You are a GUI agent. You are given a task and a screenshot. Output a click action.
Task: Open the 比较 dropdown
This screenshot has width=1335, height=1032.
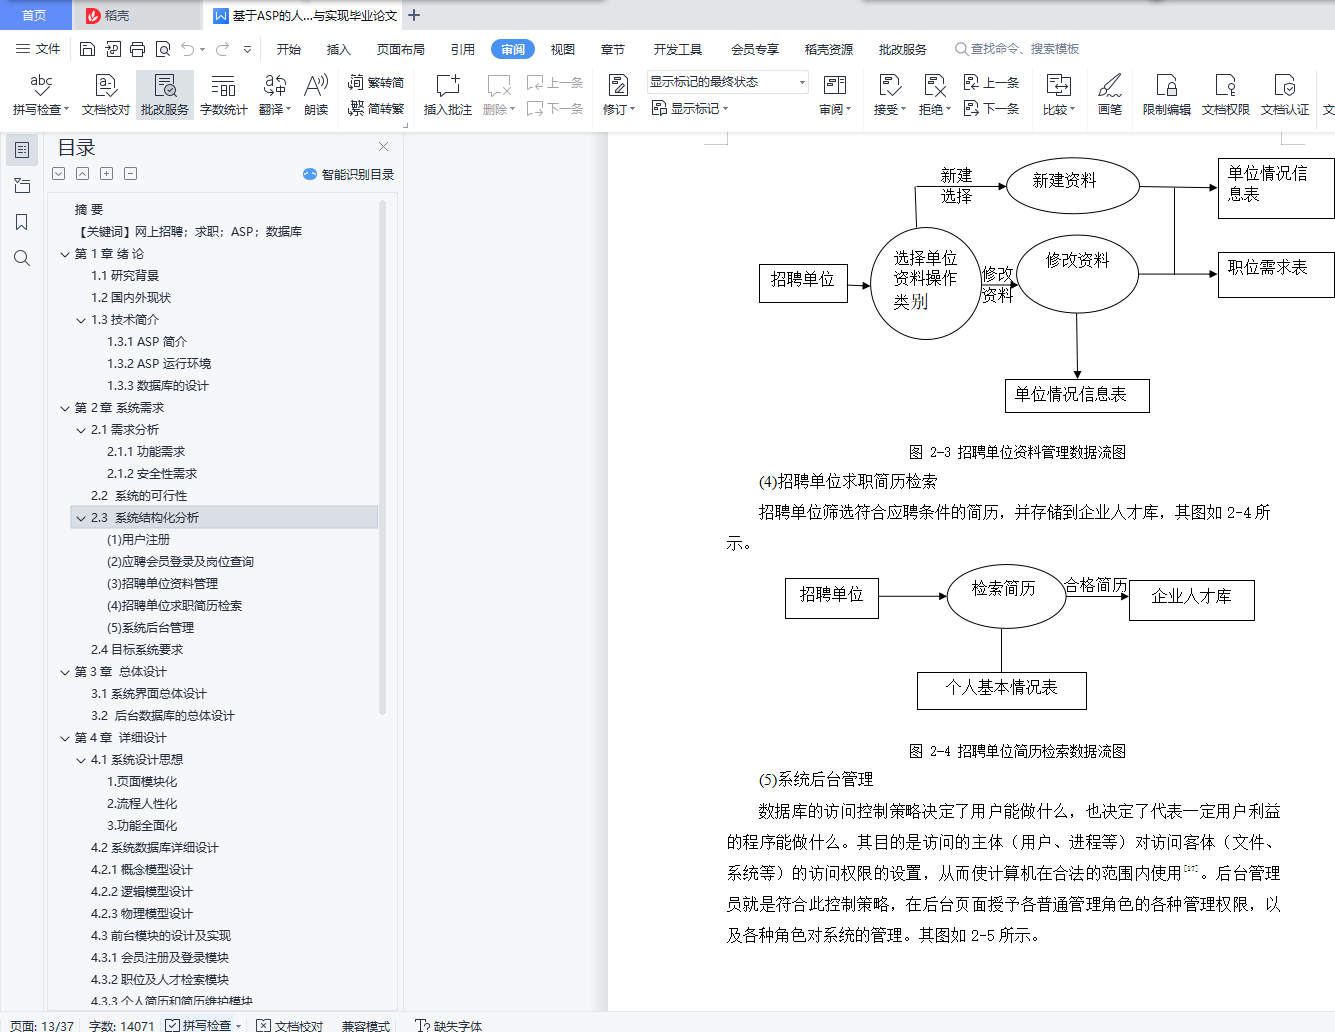(x=1072, y=110)
